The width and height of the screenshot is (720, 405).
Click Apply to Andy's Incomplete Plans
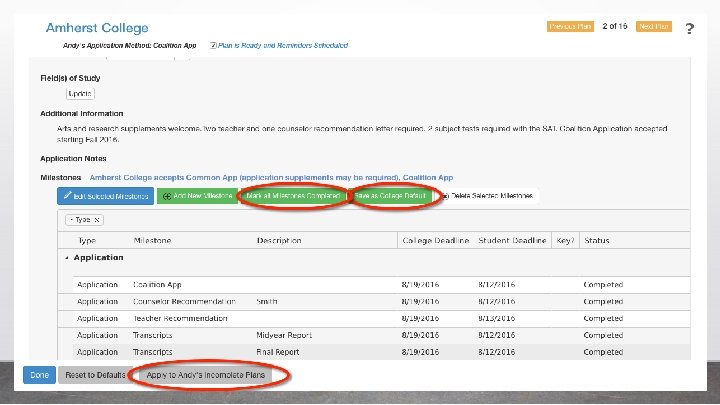coord(205,375)
